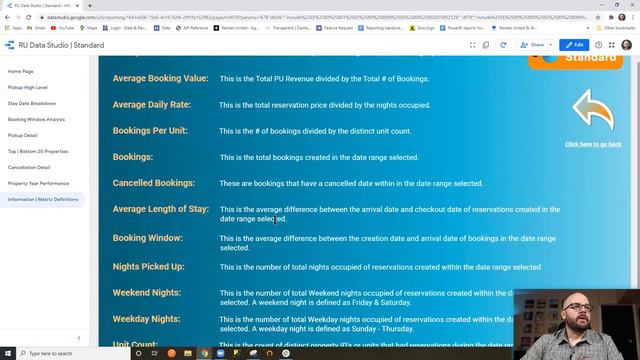This screenshot has height=360, width=640.
Task: Click the 'Nights Picked Up:' heading
Action: [x=149, y=267]
